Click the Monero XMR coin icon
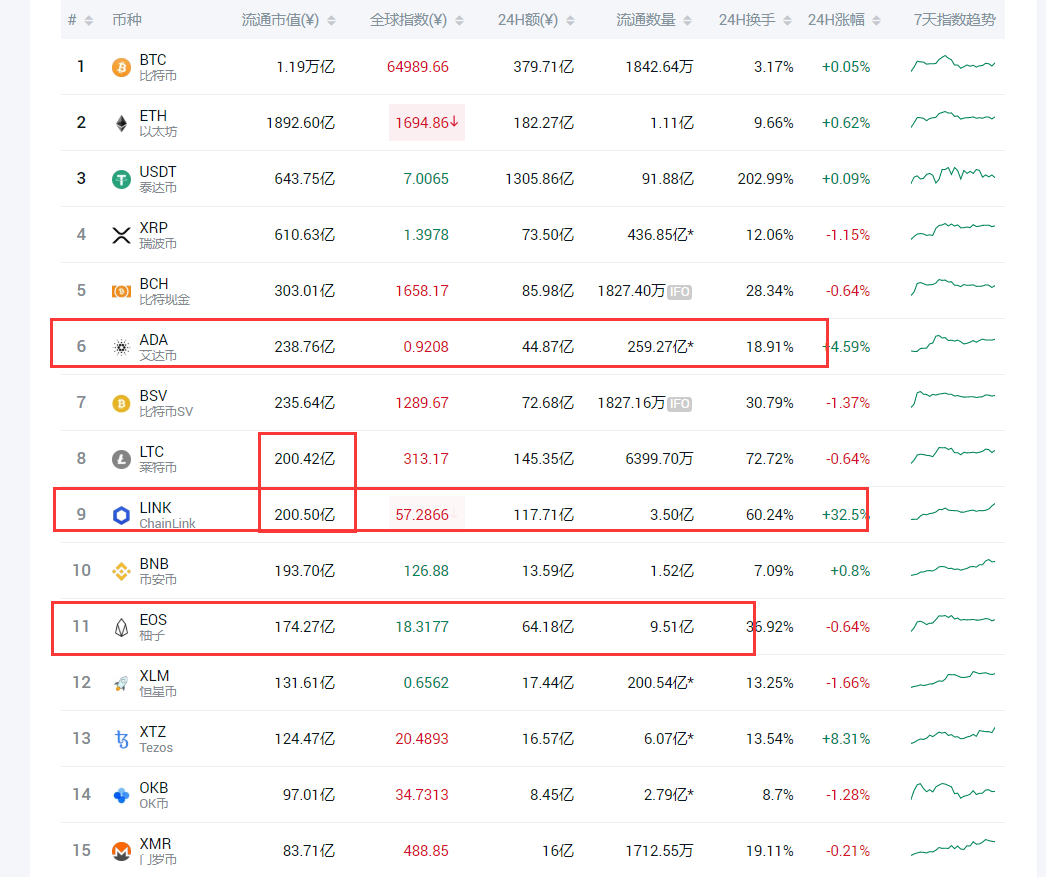This screenshot has height=877, width=1046. 121,852
